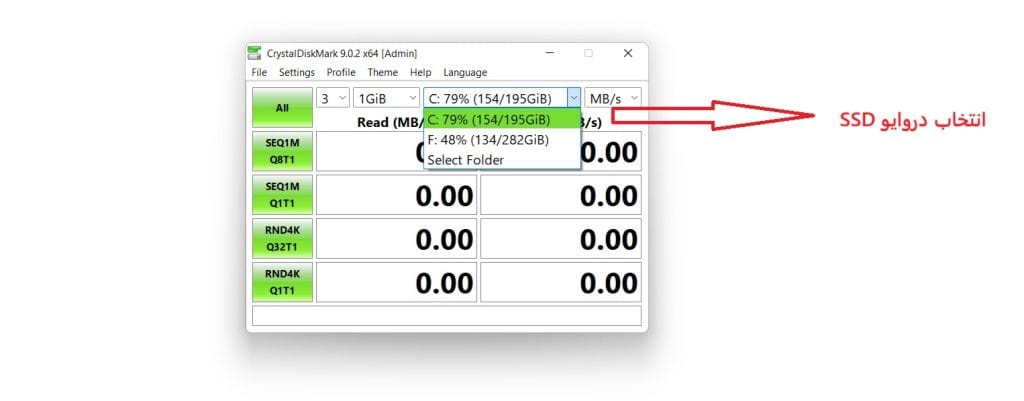This screenshot has height=401, width=1024.
Task: Open the Settings menu
Action: 296,72
